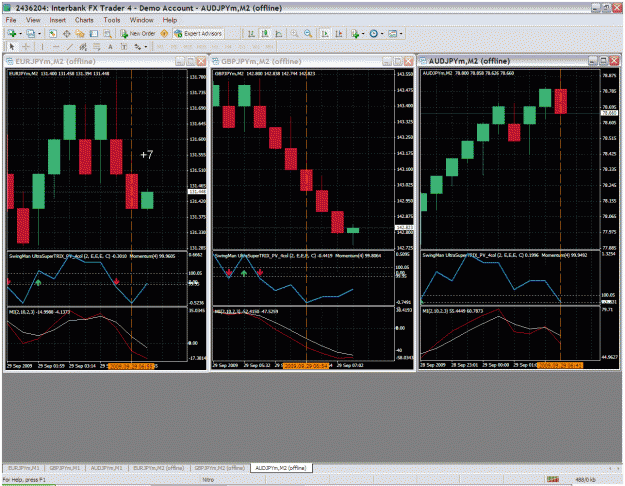The width and height of the screenshot is (625, 486).
Task: Open the Profiles icon
Action: (x=30, y=34)
